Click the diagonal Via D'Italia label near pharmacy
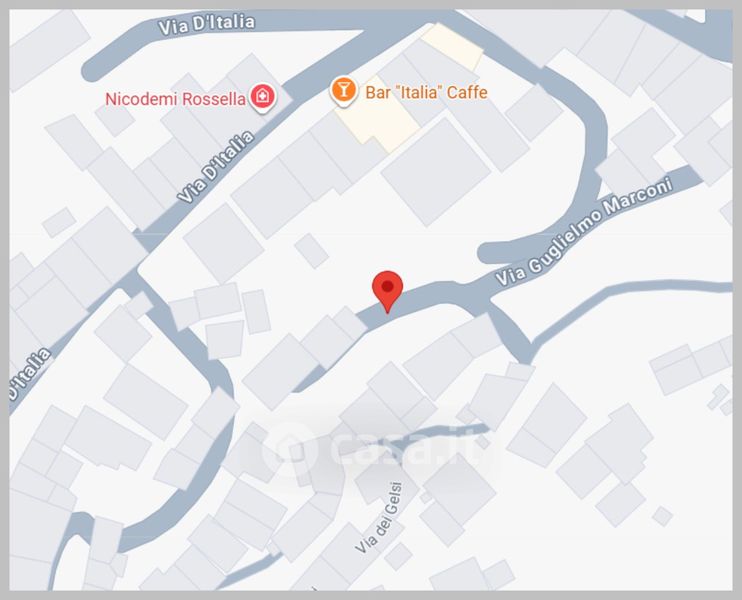This screenshot has height=600, width=742. [216, 167]
